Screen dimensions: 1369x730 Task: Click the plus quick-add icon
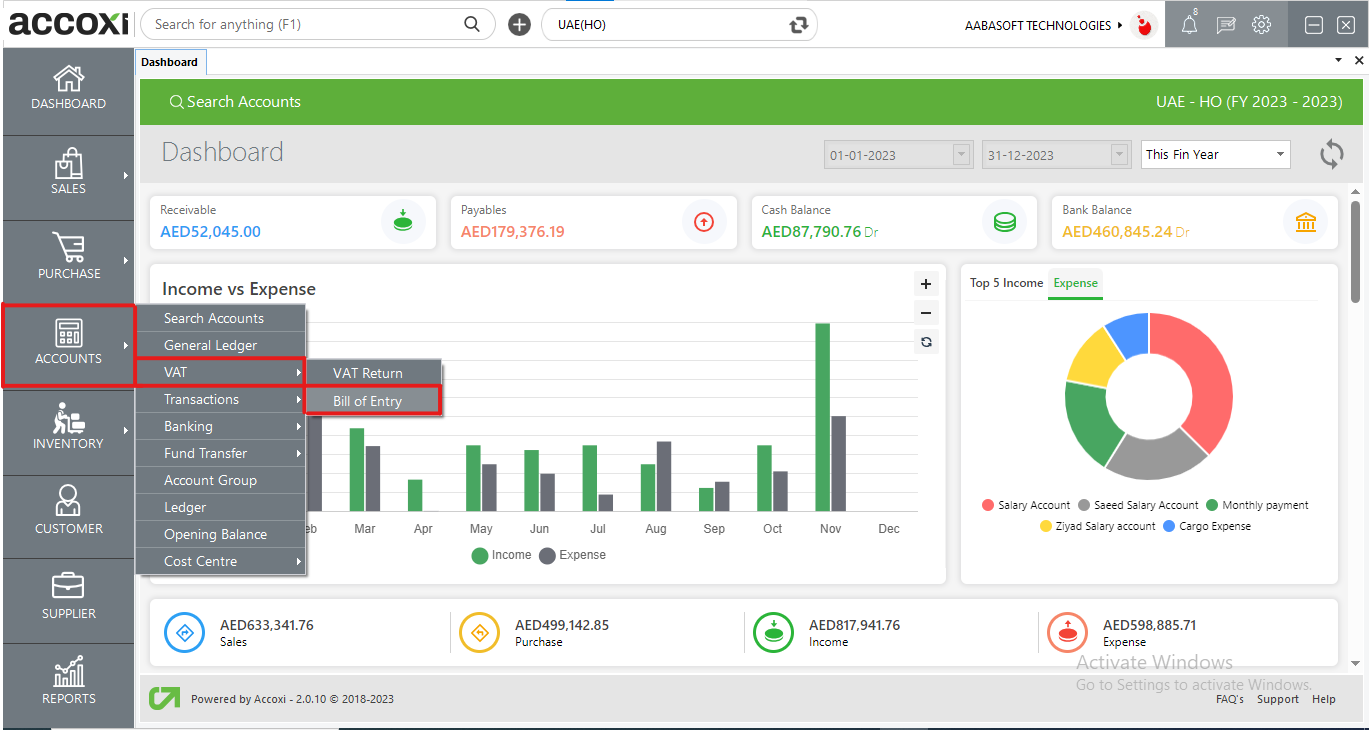pyautogui.click(x=519, y=25)
